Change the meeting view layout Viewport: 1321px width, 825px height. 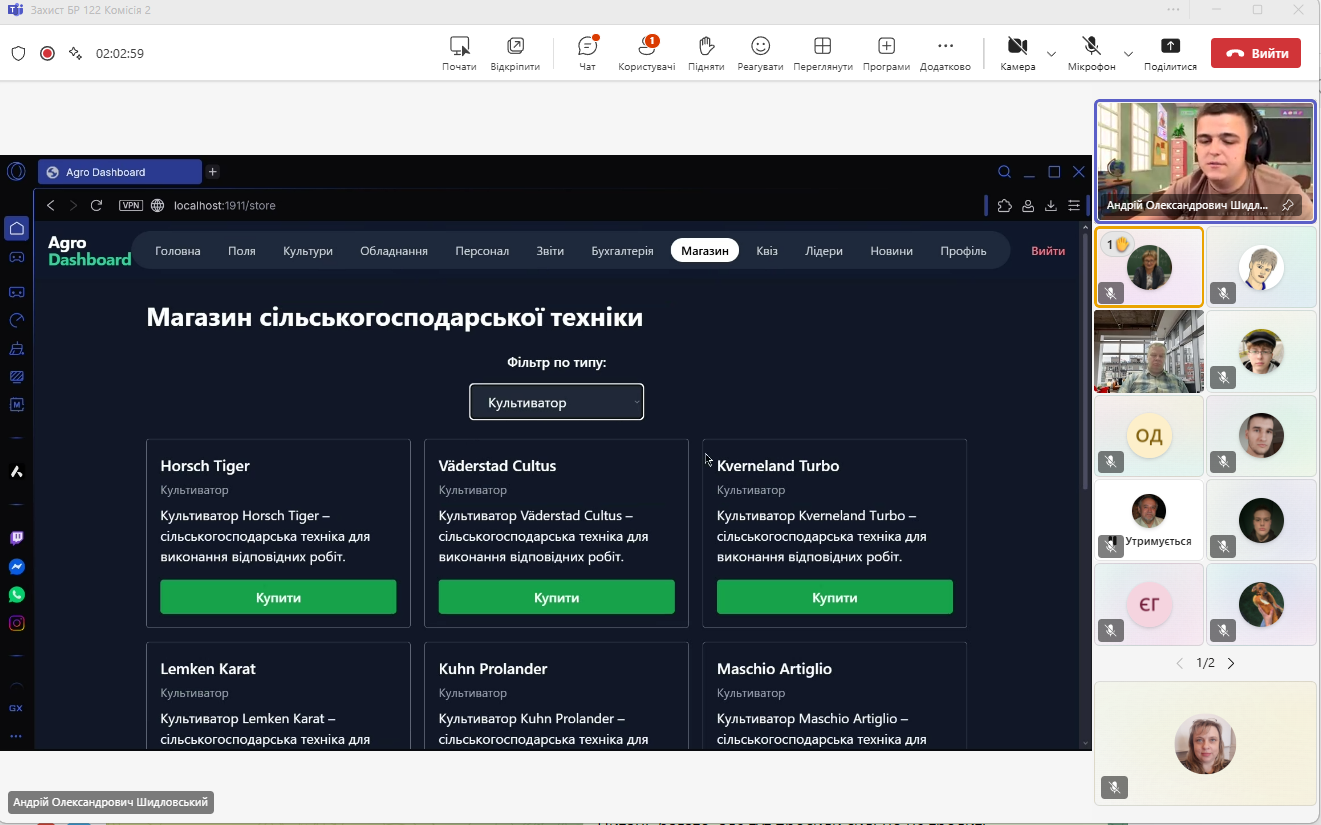[x=822, y=53]
